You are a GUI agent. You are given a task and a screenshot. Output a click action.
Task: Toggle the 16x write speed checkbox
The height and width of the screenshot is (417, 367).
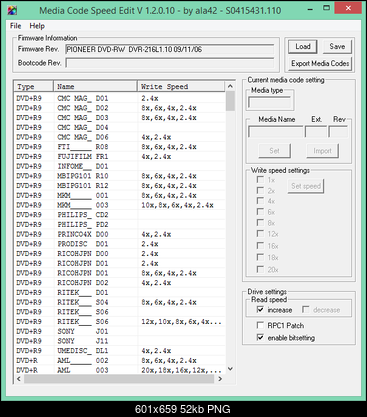point(260,246)
